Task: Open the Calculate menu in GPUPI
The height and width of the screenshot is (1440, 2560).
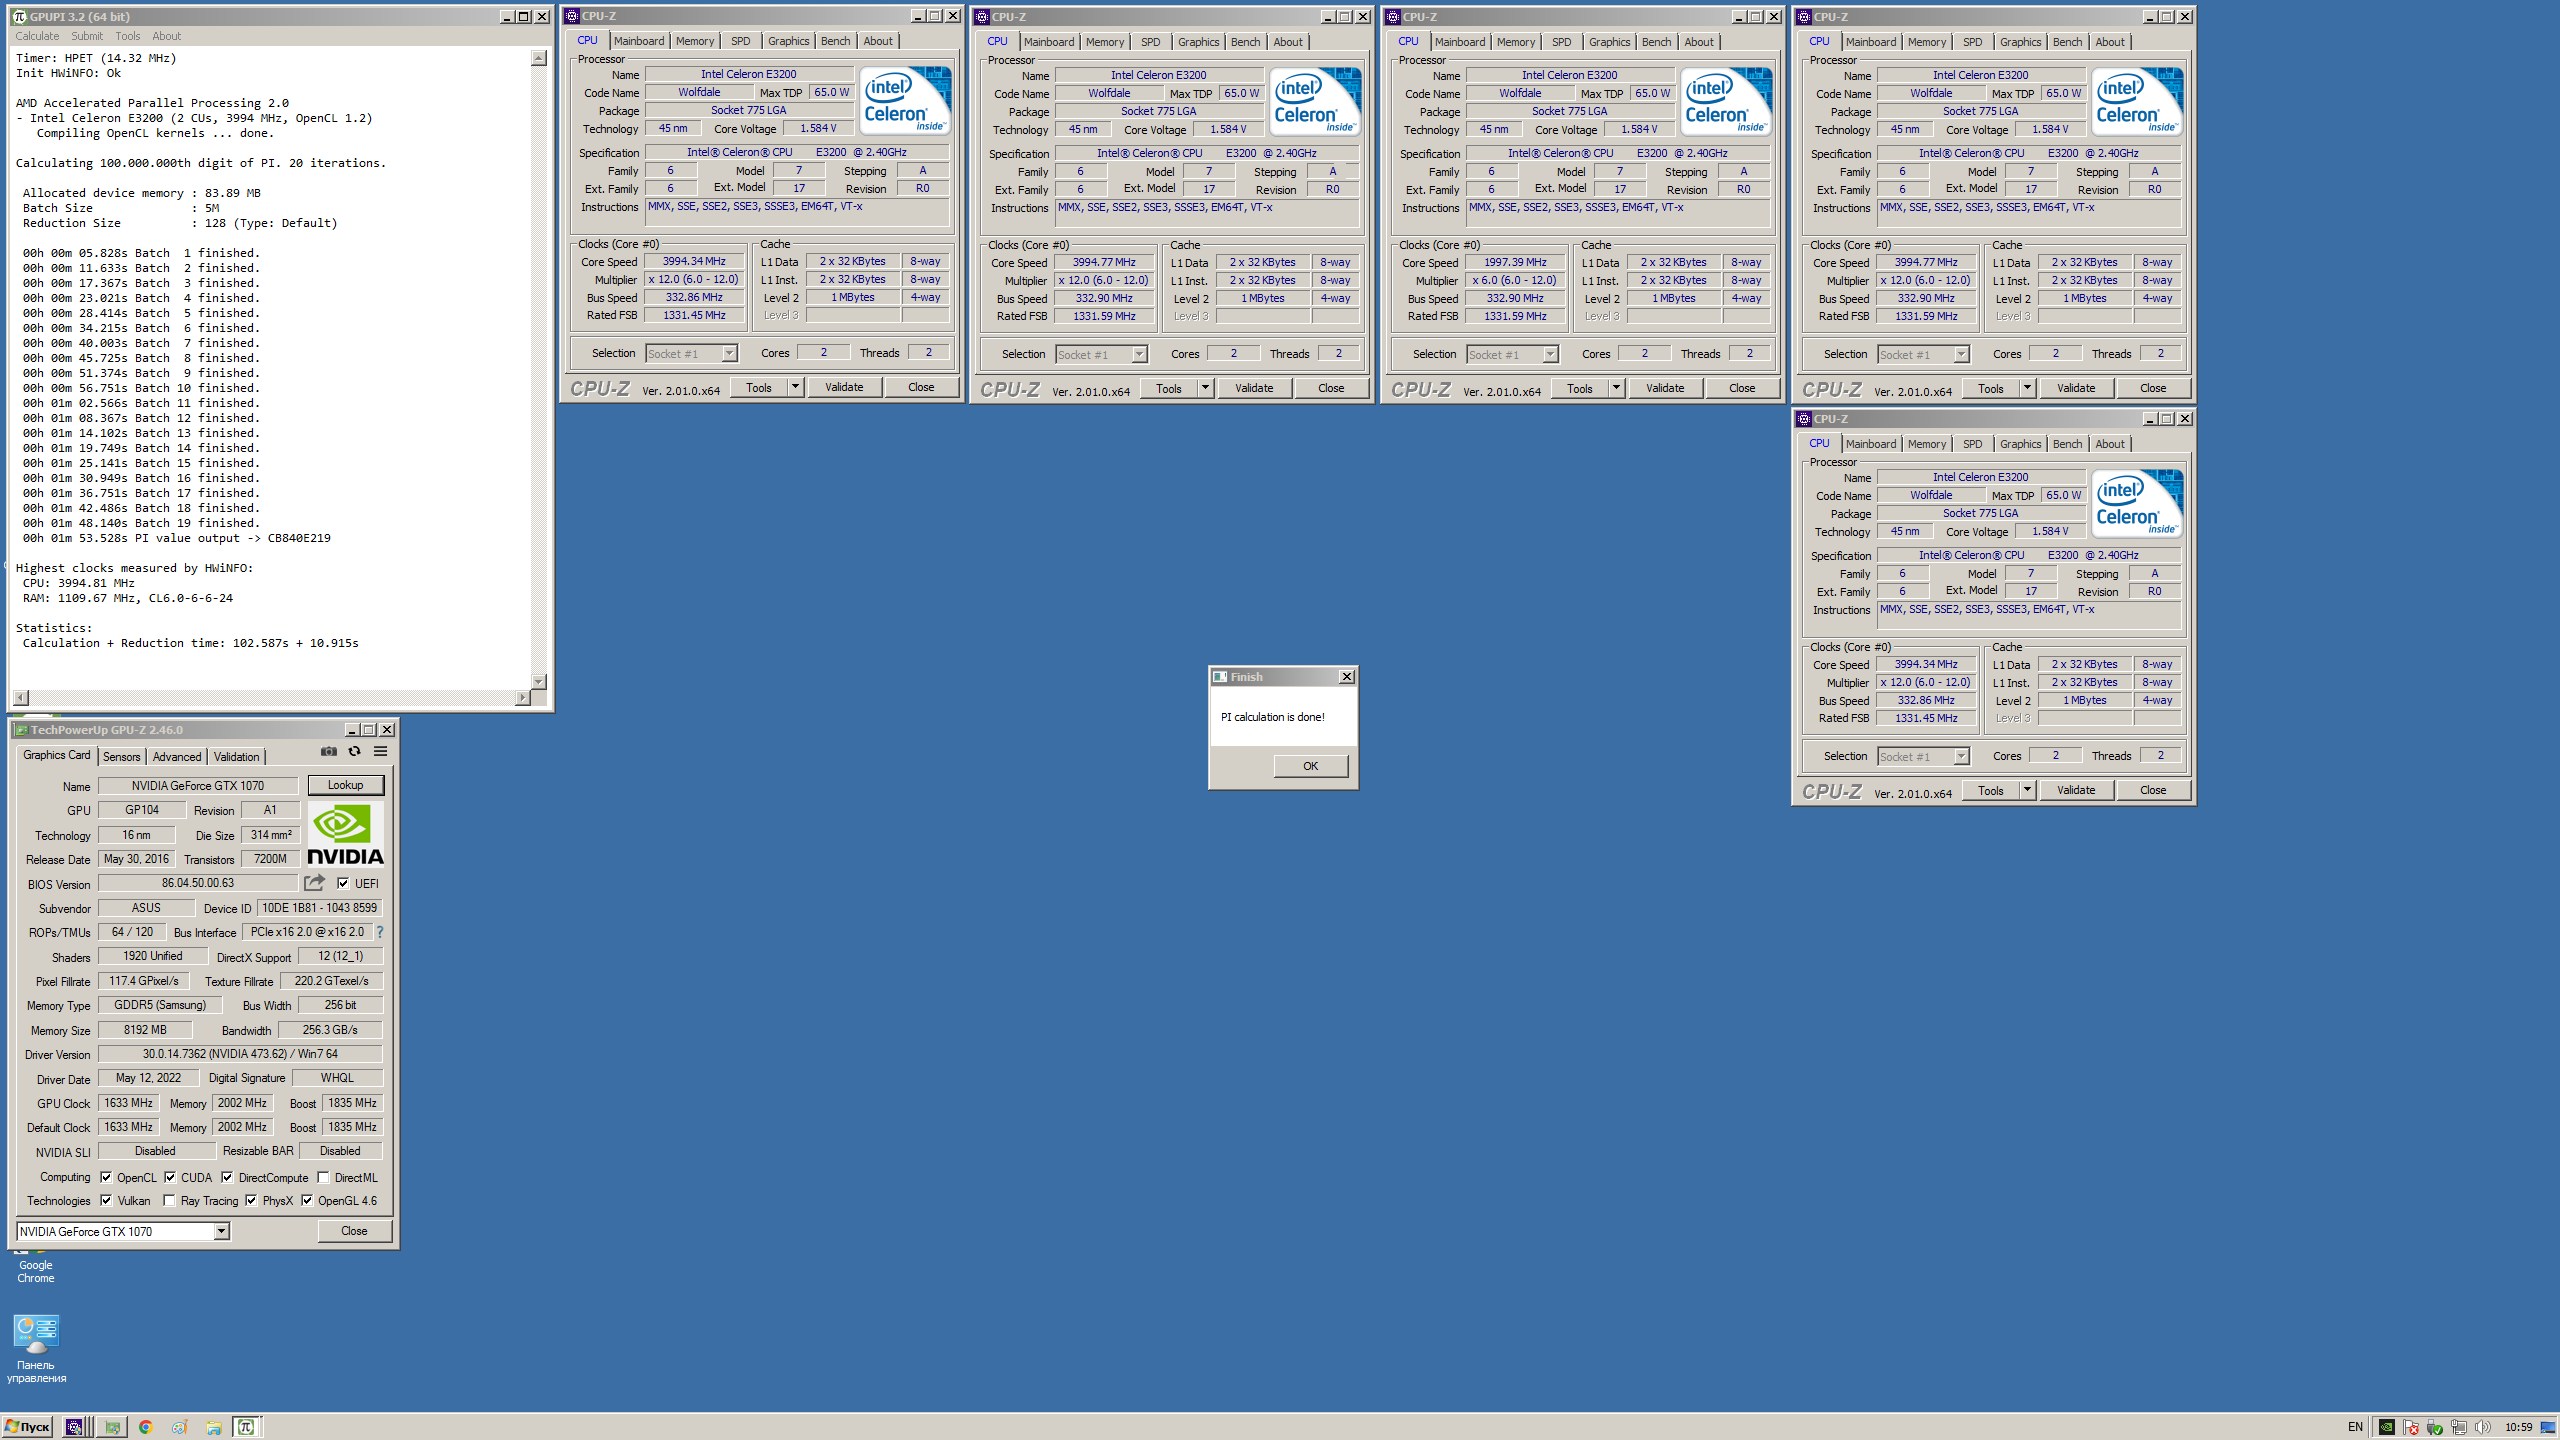Action: (x=37, y=36)
